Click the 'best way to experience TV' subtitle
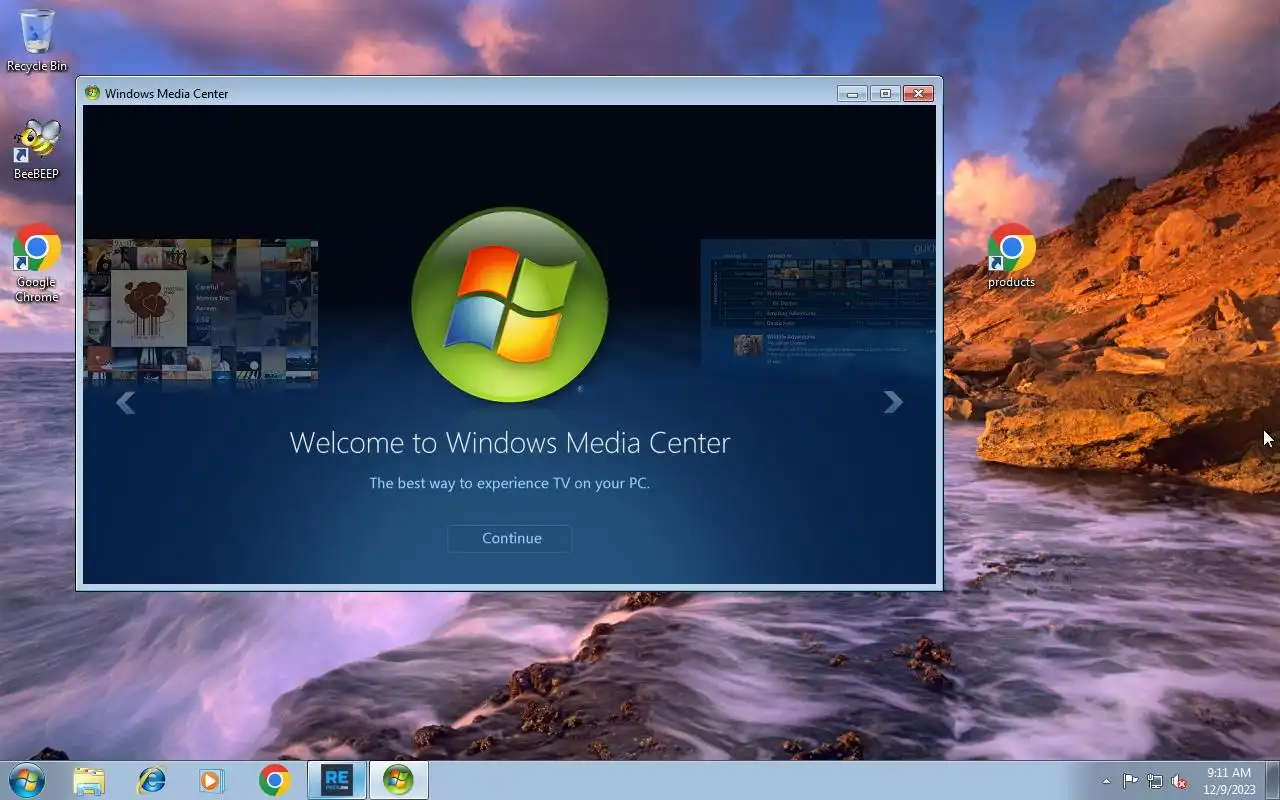This screenshot has width=1280, height=800. point(510,483)
